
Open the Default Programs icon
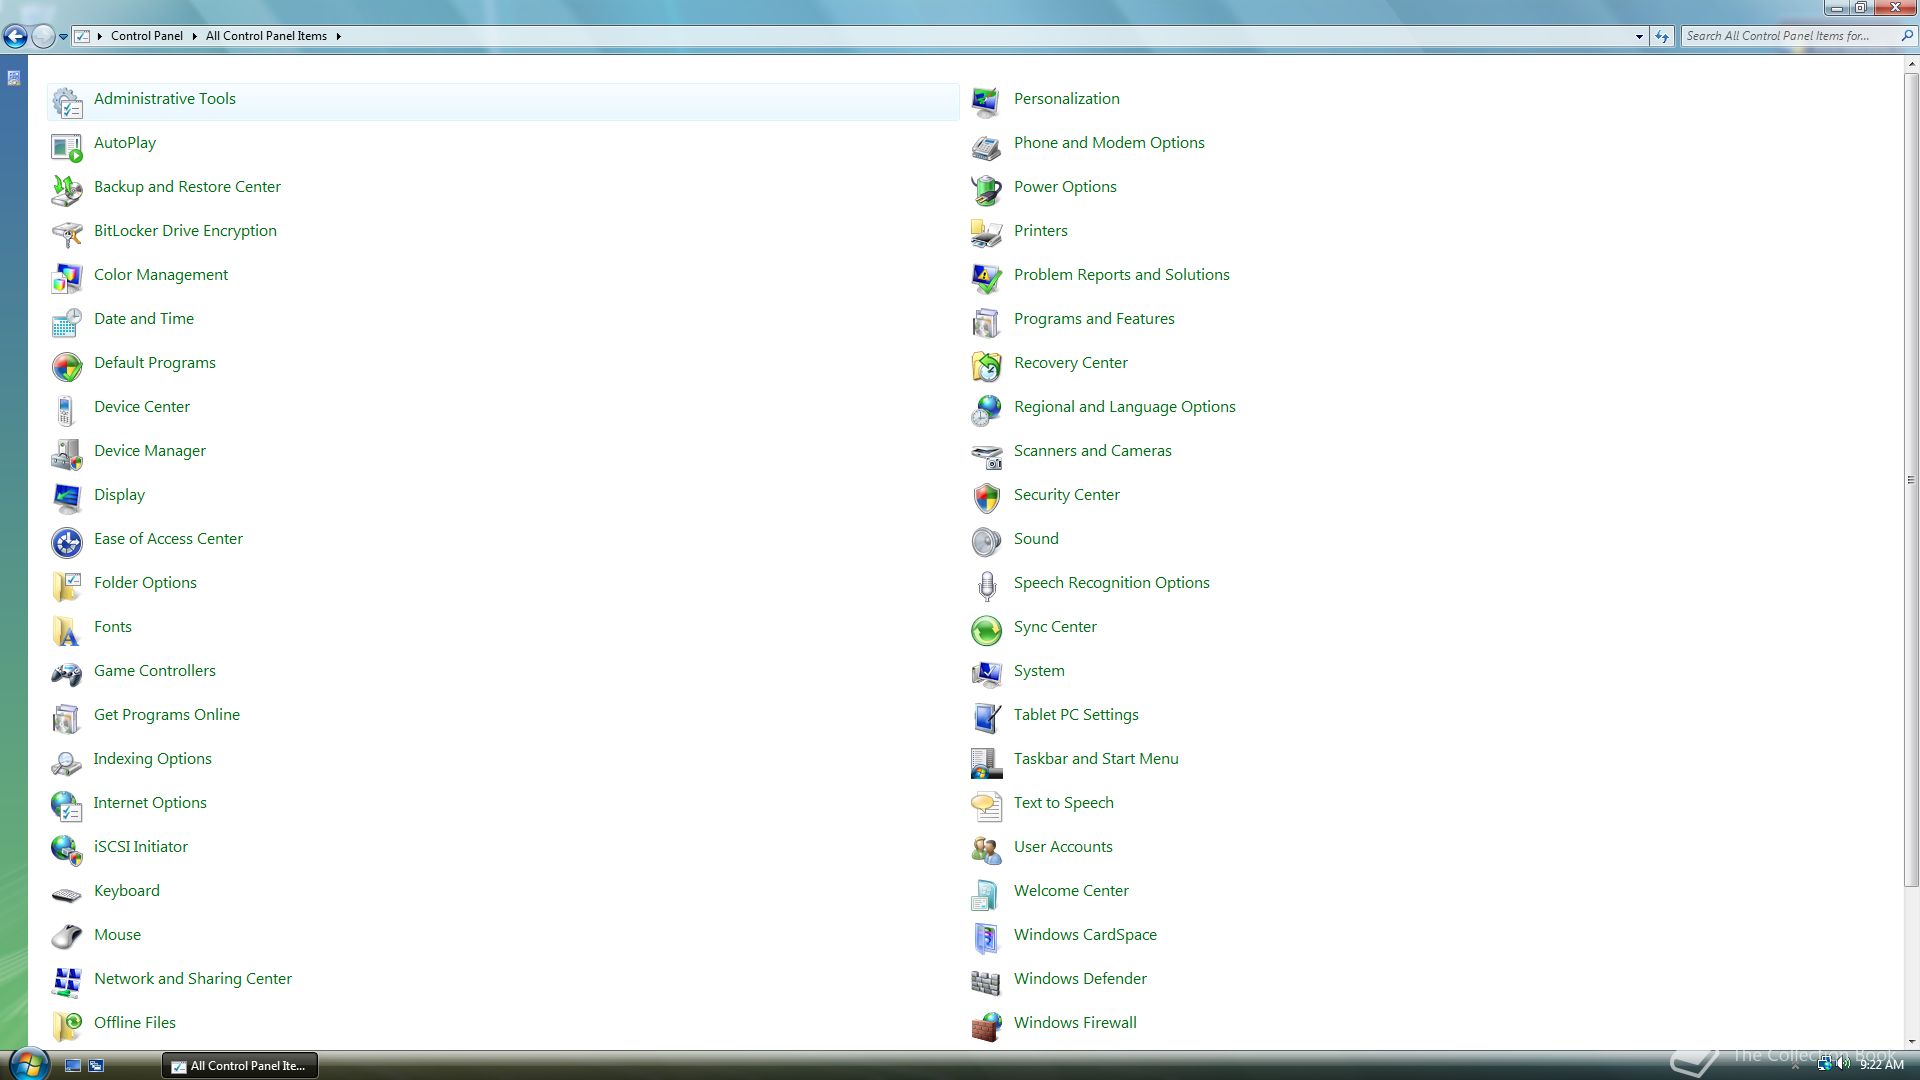click(x=67, y=366)
